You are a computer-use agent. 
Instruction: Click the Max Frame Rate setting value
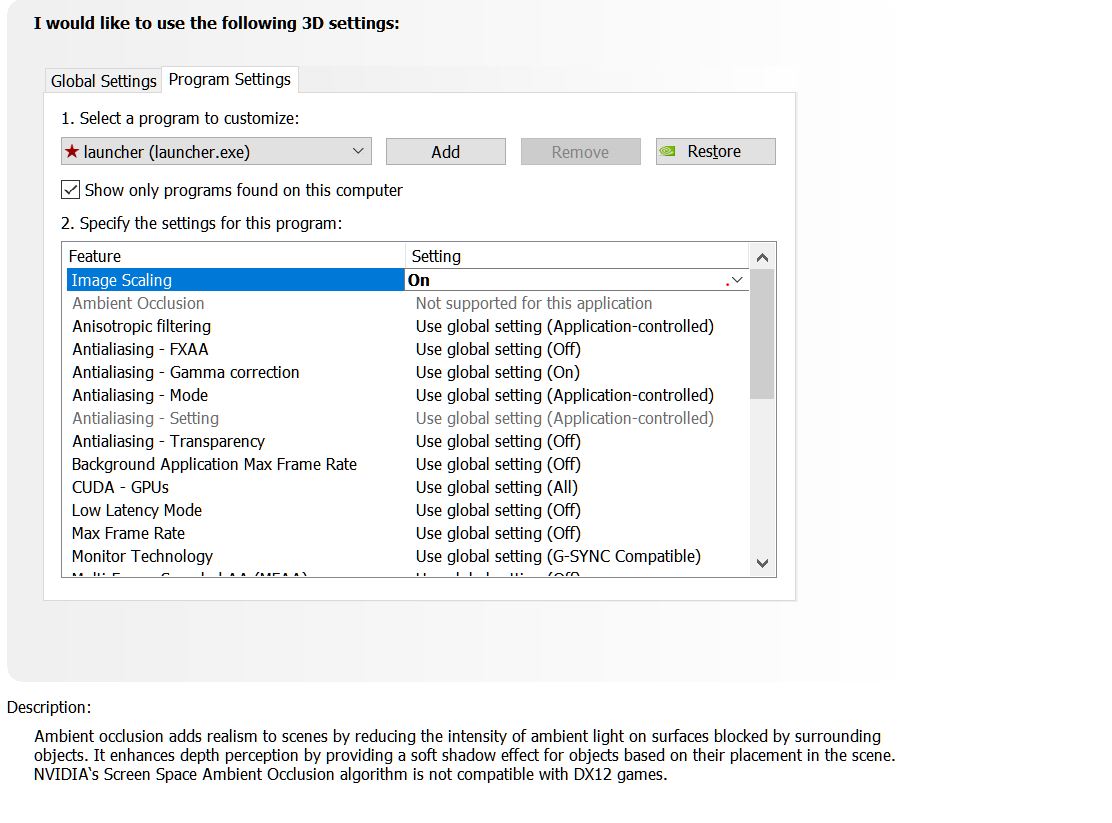point(498,534)
